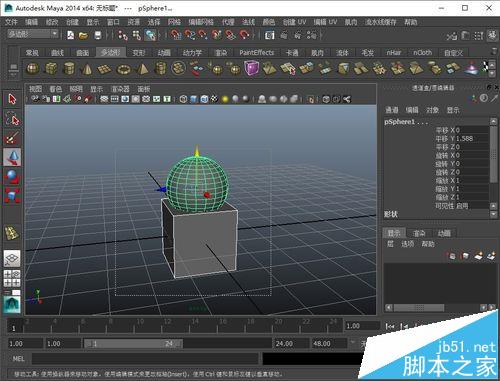Toggle select by hierarchy mode
This screenshot has width=500, height=381.
coord(123,35)
